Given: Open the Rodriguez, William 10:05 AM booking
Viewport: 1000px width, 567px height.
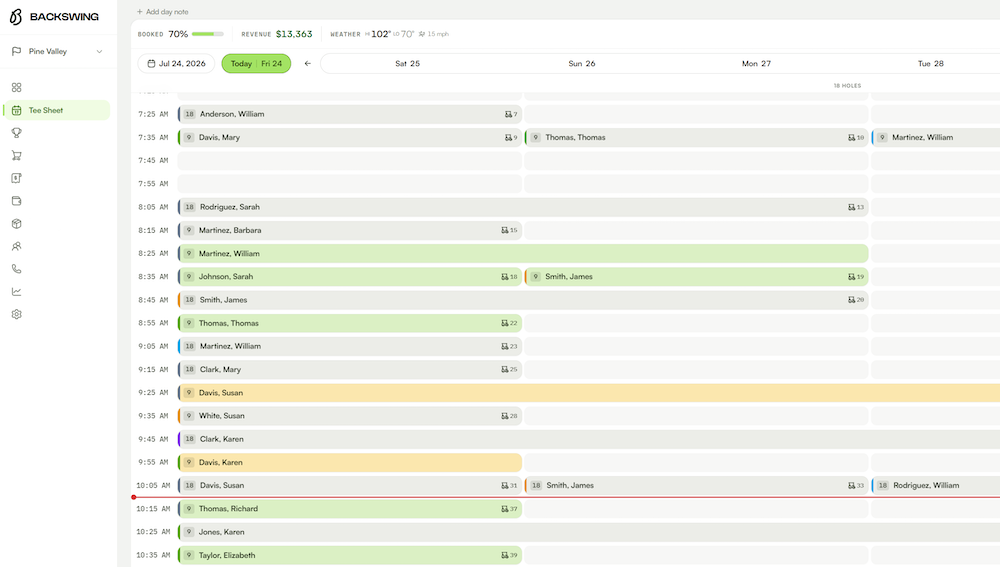Looking at the screenshot, I should point(936,485).
